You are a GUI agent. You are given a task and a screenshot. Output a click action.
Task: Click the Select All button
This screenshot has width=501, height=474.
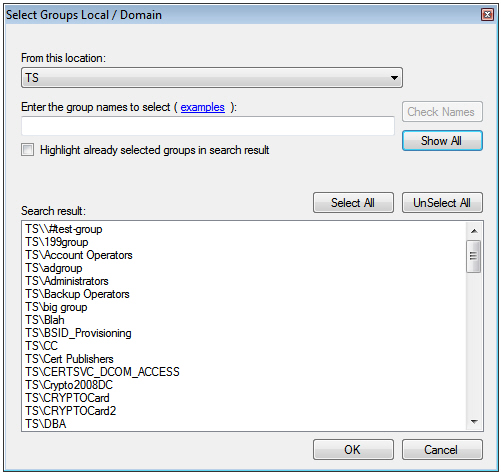coord(353,203)
